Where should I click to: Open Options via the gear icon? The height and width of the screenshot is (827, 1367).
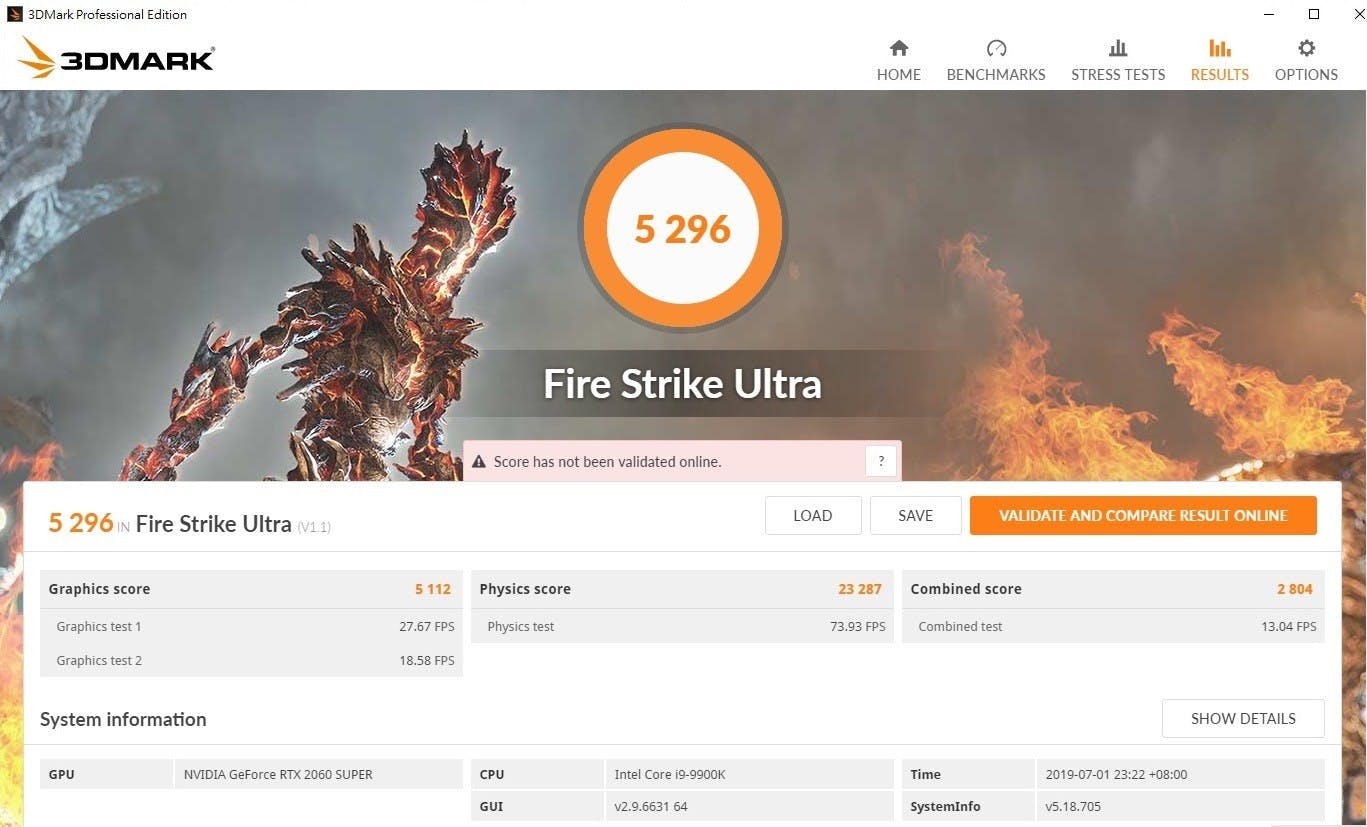1306,48
